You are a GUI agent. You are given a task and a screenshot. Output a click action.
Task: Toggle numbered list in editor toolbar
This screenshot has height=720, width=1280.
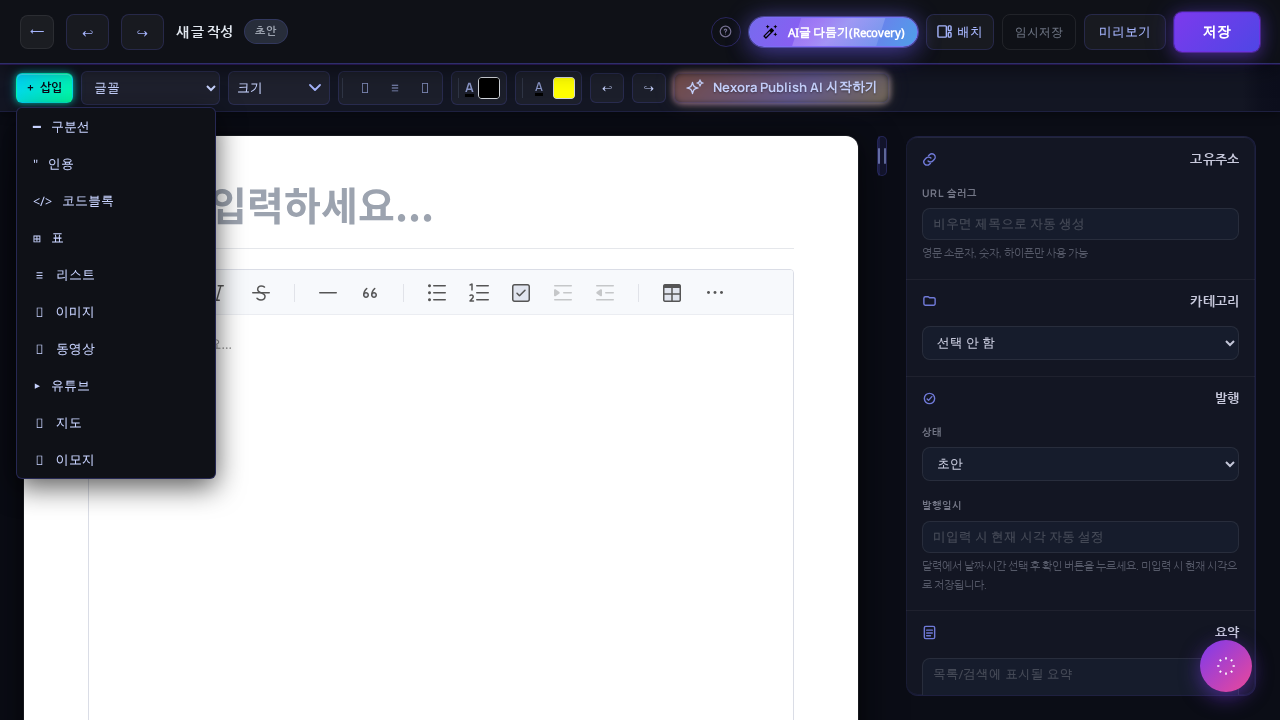(479, 293)
